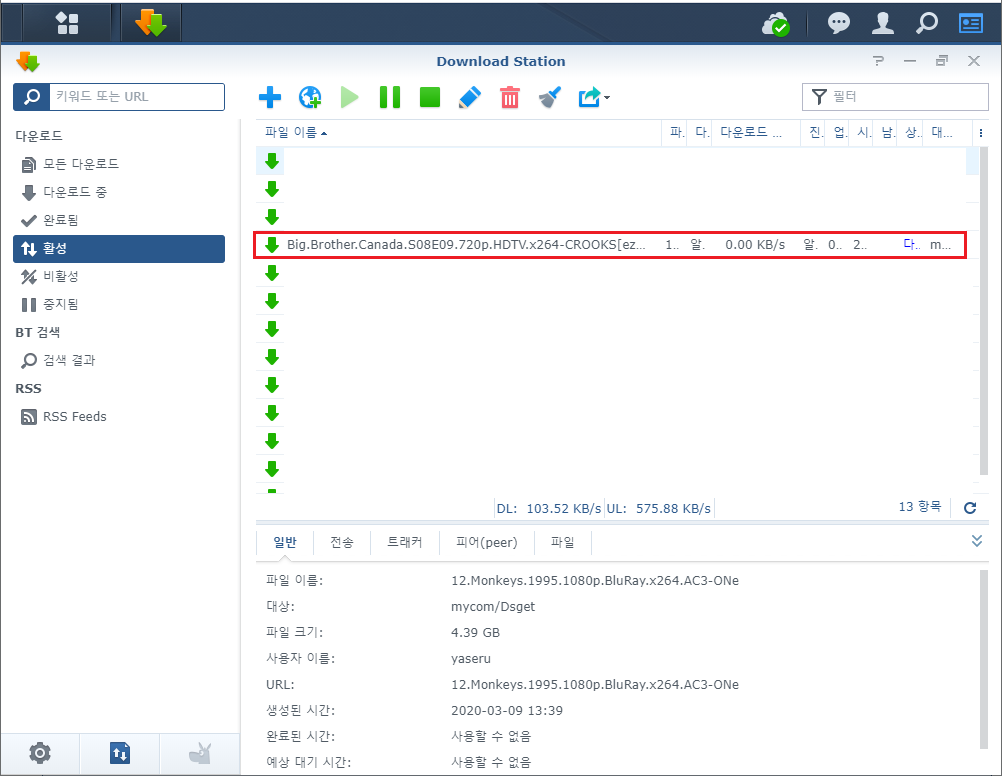Click the blue plus add task button
Screen dimensions: 1002x776
point(270,97)
